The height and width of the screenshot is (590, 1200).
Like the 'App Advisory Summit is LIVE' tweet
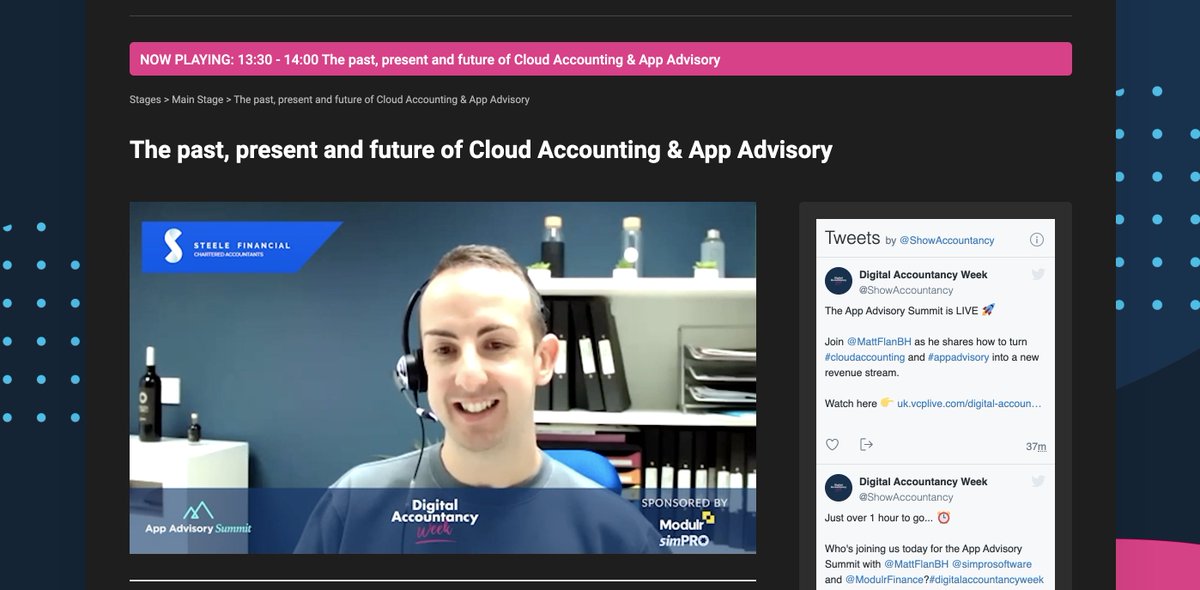[832, 445]
